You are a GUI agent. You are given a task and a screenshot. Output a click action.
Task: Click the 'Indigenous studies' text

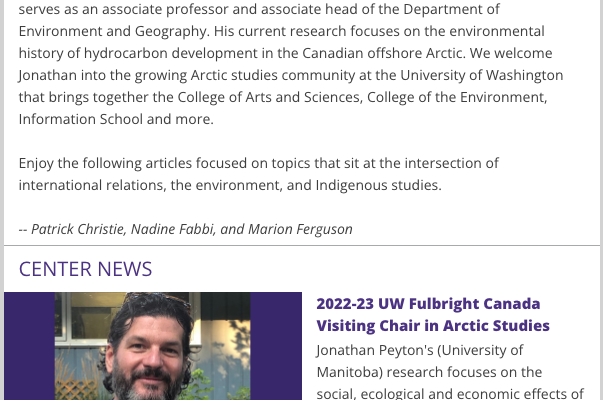click(376, 185)
